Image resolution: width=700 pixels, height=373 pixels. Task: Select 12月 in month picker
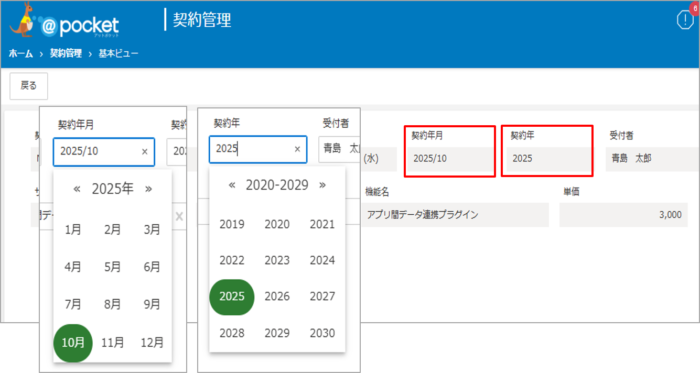click(152, 343)
